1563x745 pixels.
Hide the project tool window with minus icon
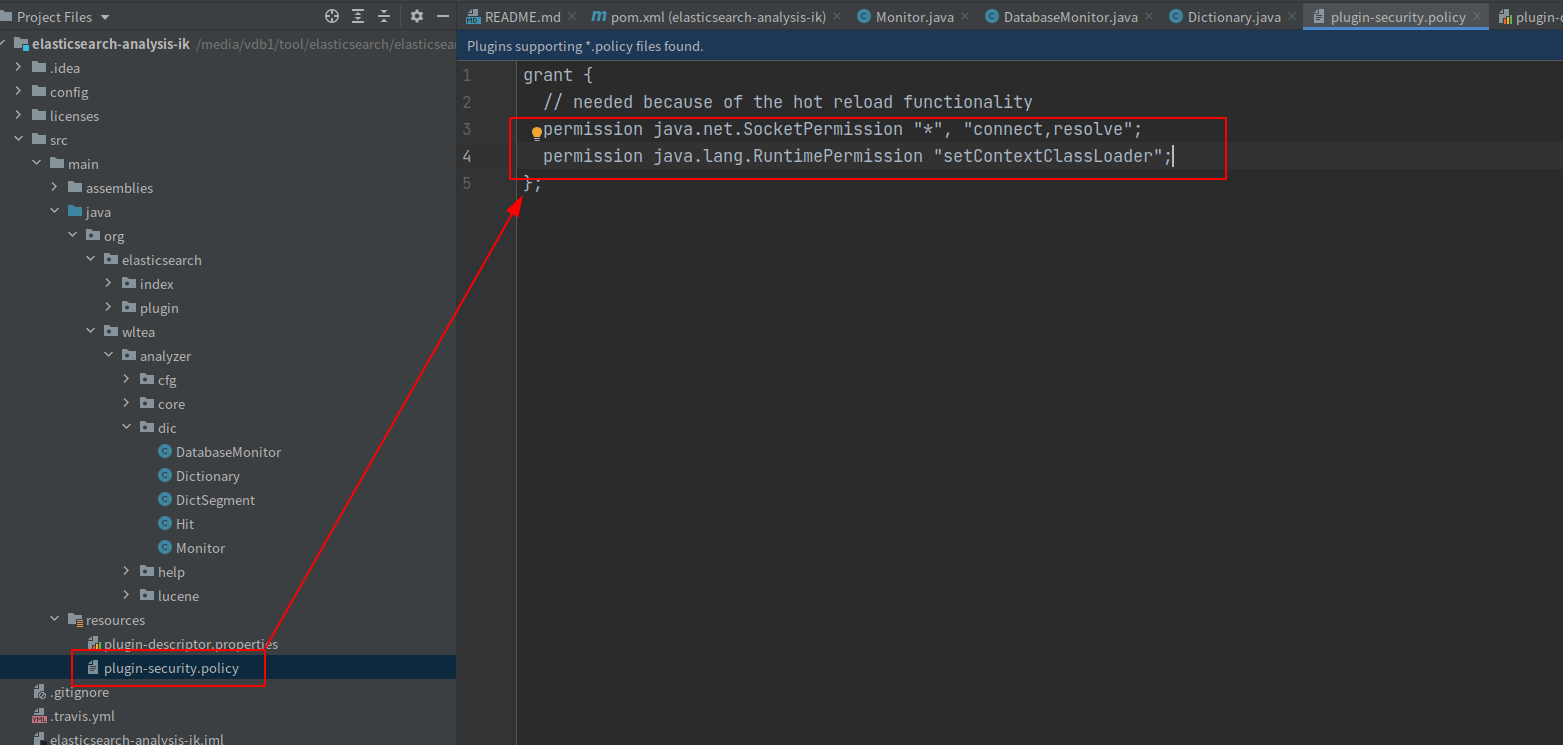pyautogui.click(x=443, y=16)
